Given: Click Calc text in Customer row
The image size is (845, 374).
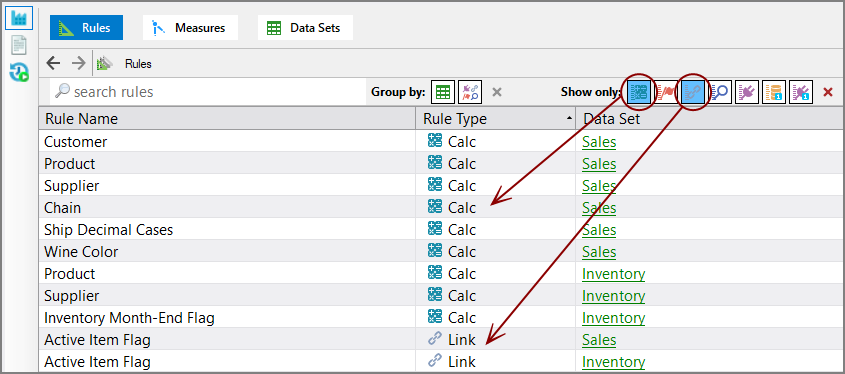Looking at the screenshot, I should pyautogui.click(x=462, y=142).
